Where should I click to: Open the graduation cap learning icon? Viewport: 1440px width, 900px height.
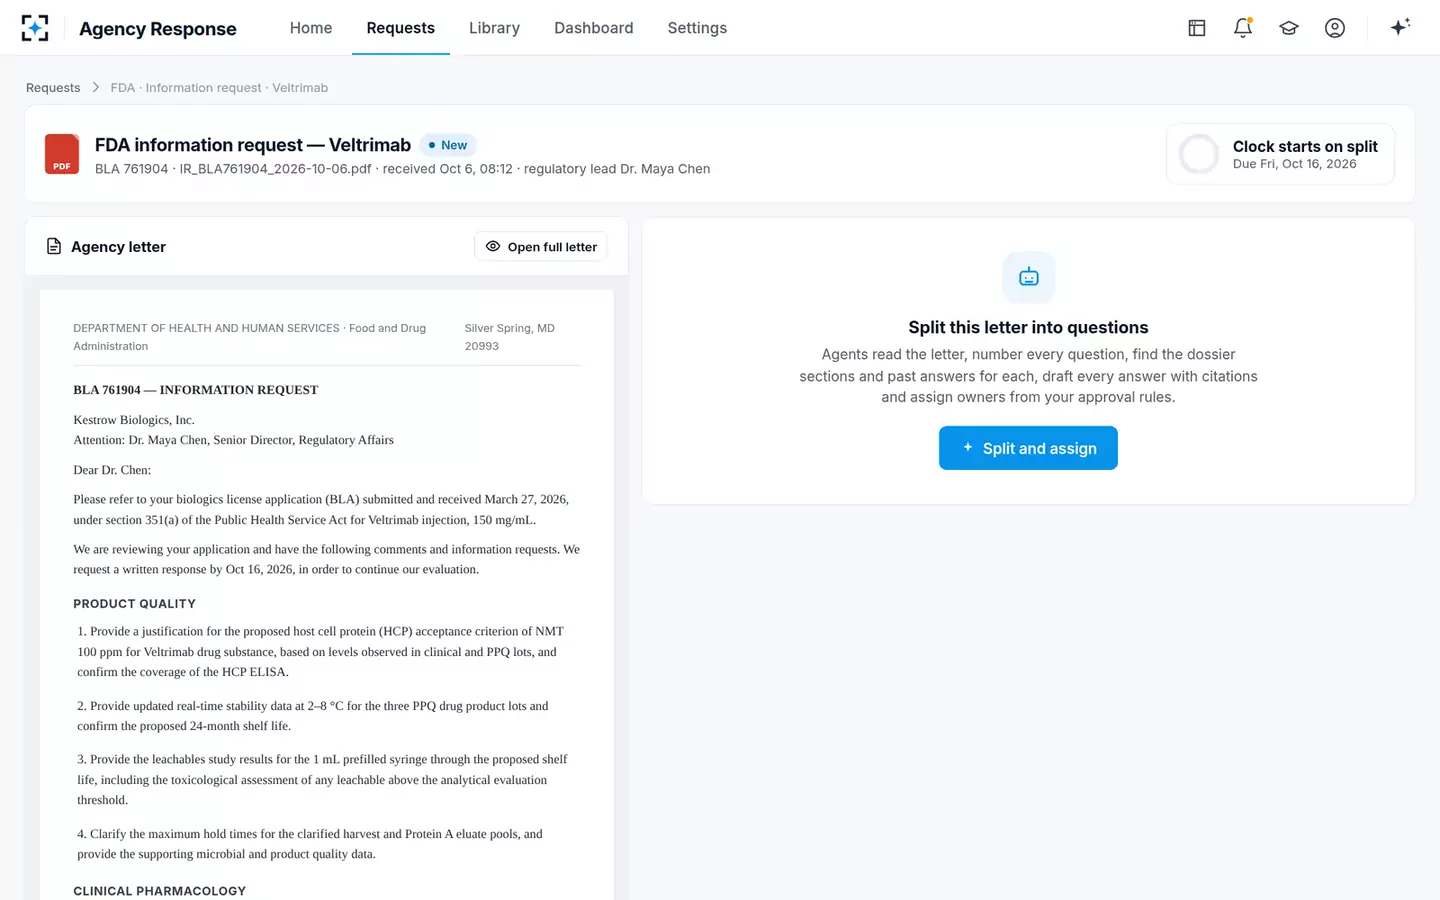(x=1289, y=28)
